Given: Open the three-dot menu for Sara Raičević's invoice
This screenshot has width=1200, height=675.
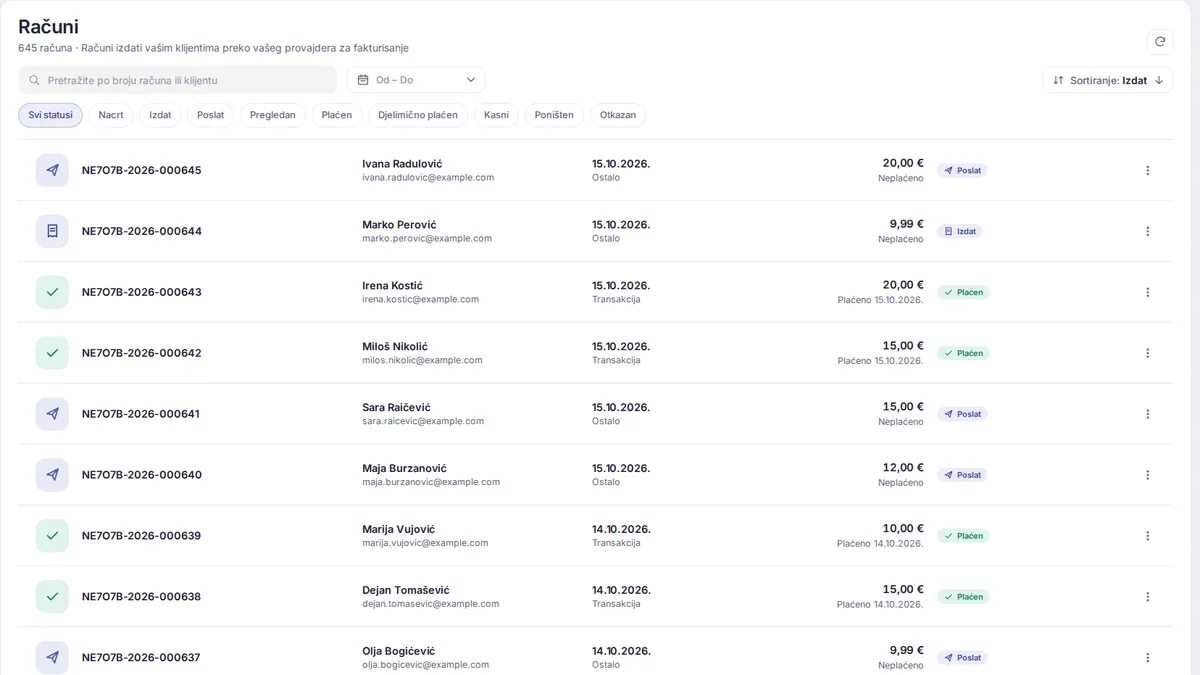Looking at the screenshot, I should coord(1147,414).
